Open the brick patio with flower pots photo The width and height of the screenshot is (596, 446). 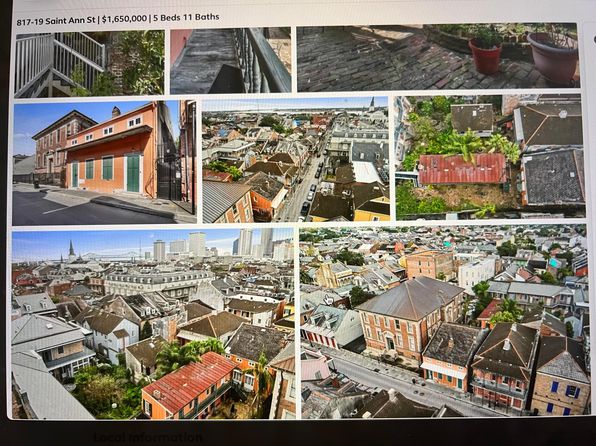[x=438, y=57]
